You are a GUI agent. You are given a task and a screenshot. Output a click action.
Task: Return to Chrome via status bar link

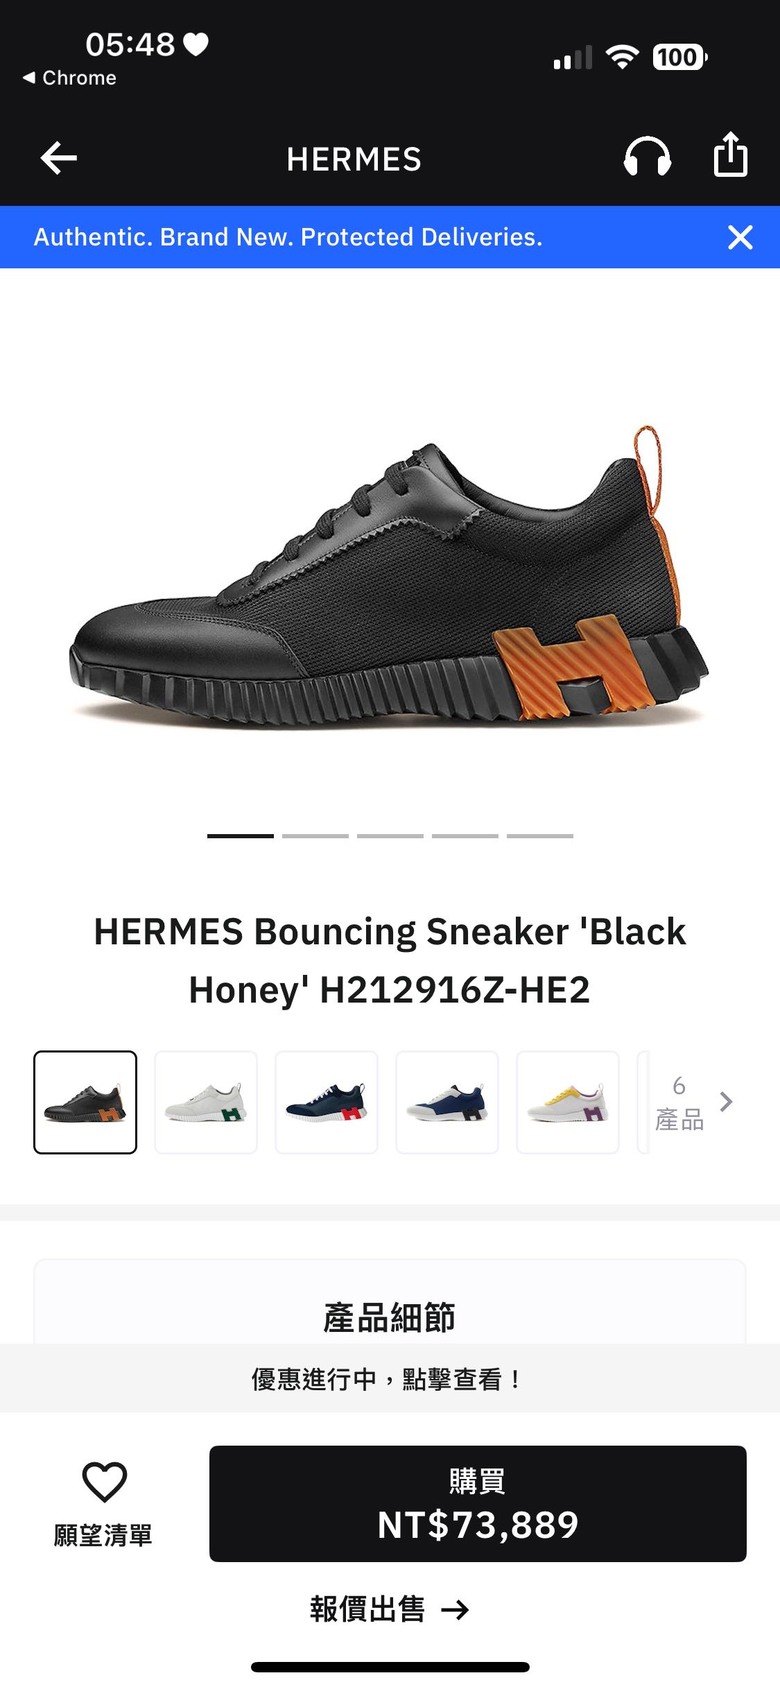(x=70, y=78)
